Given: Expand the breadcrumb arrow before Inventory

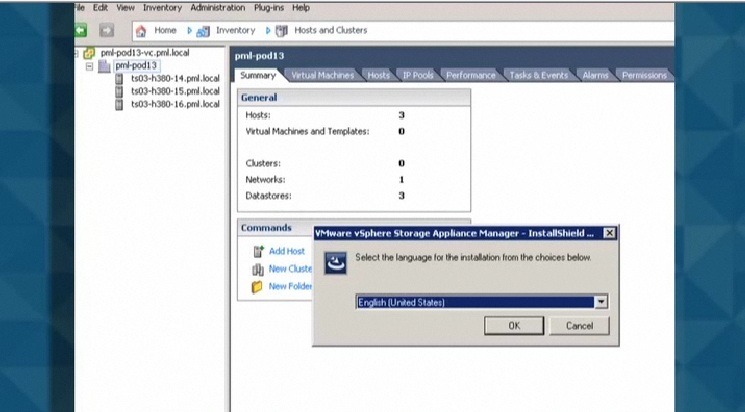Looking at the screenshot, I should [x=189, y=30].
